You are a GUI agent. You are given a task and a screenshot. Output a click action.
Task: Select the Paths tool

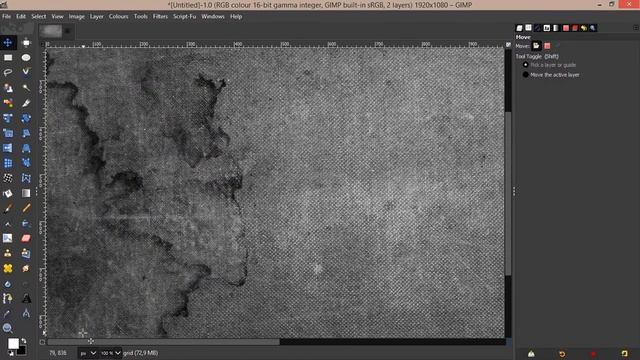point(8,298)
